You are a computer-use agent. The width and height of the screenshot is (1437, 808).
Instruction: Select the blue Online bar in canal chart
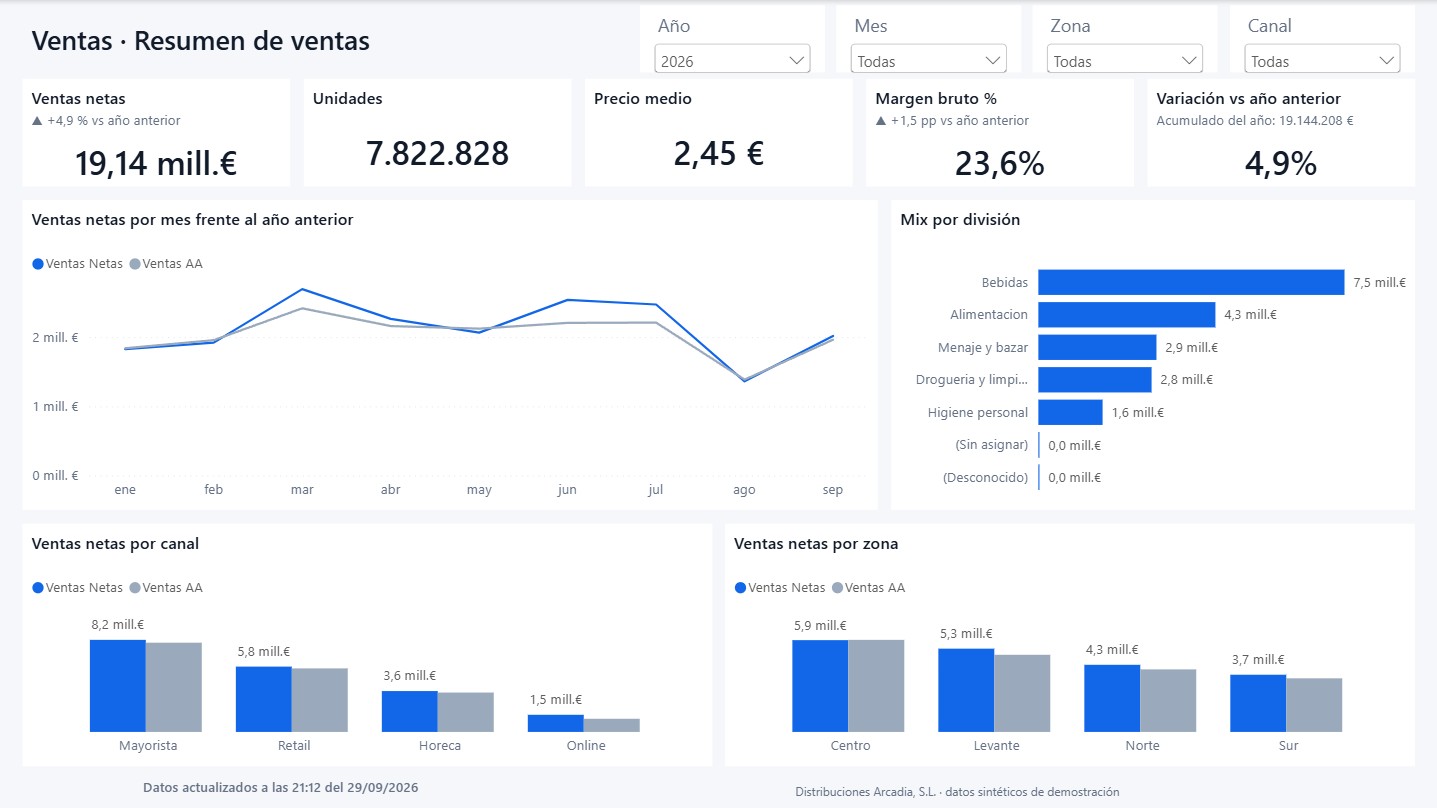(x=556, y=723)
